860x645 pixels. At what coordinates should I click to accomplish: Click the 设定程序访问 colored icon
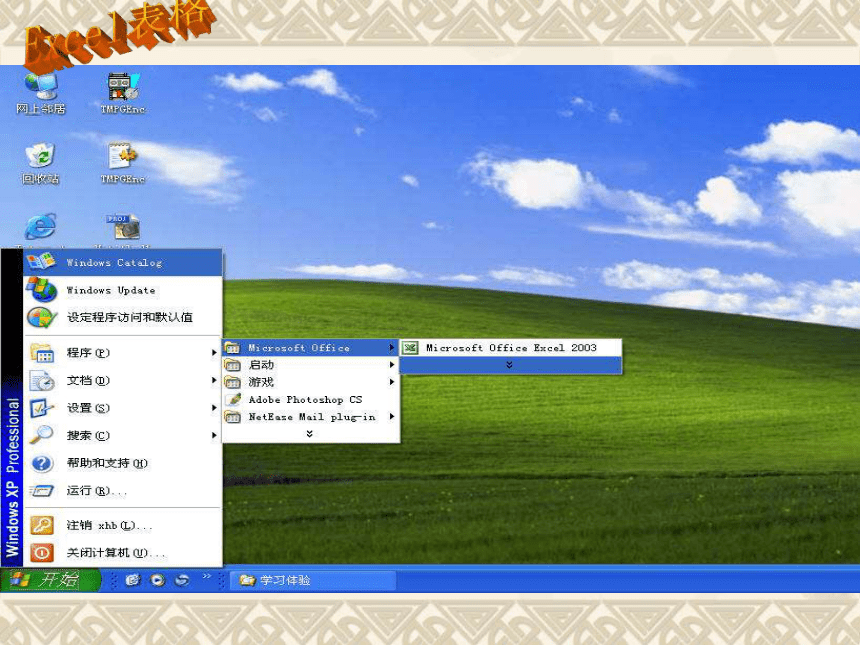[x=42, y=317]
